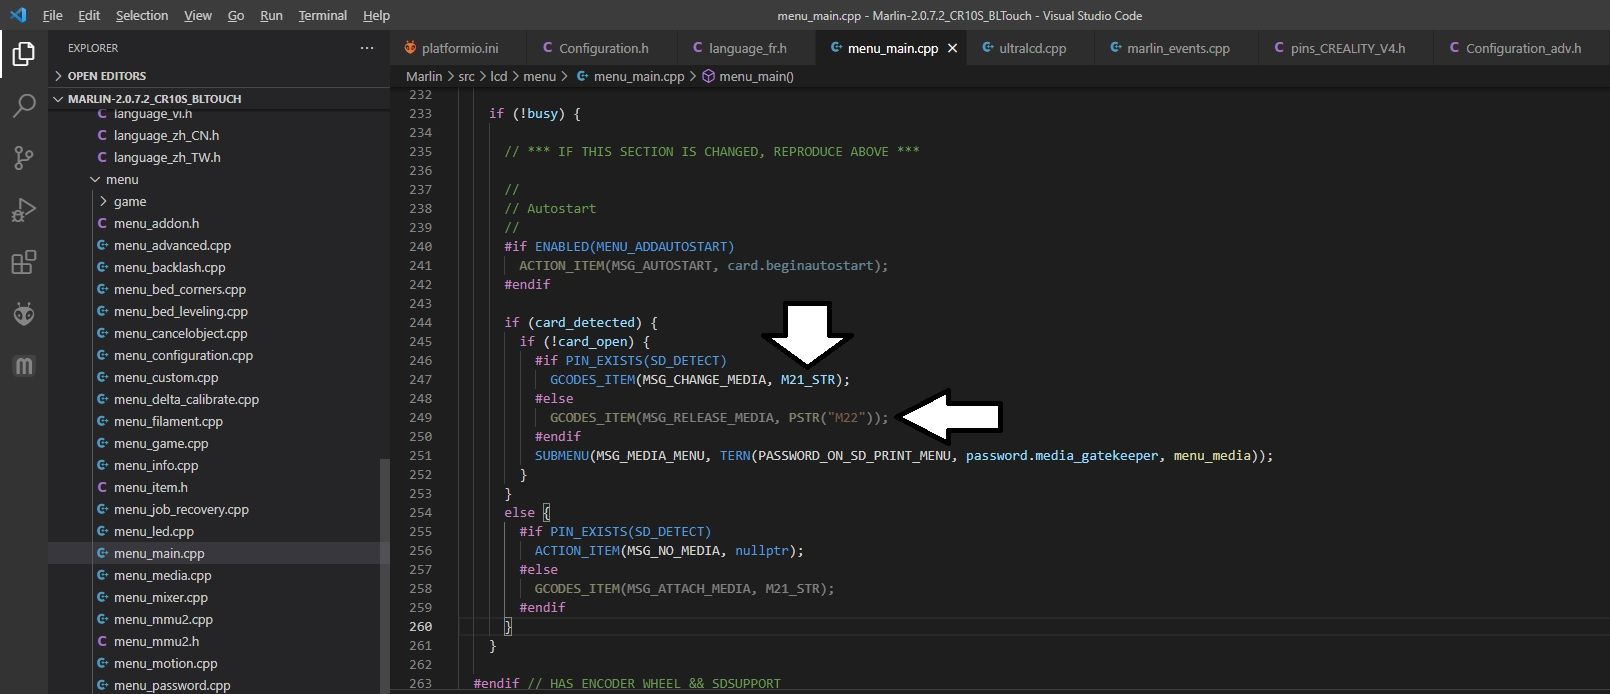Screen dimensions: 1610x694
Task: Open language_zh_TW.h in the file tree
Action: tap(218, 157)
